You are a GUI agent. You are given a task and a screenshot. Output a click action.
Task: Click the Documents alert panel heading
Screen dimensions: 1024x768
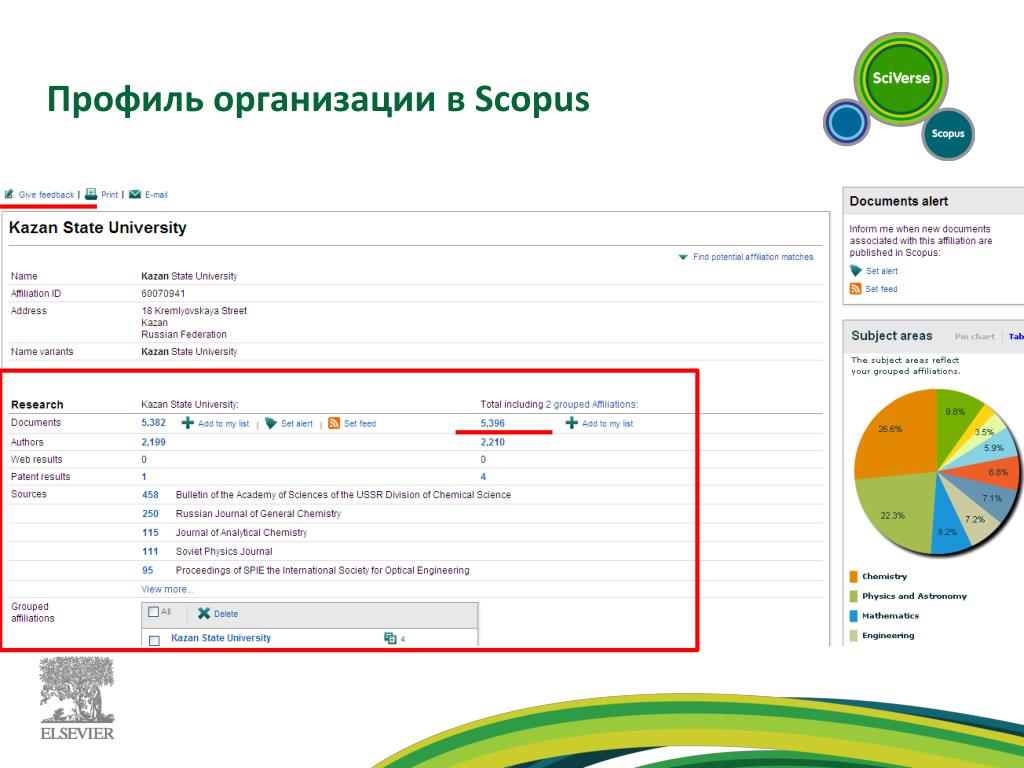click(x=899, y=202)
